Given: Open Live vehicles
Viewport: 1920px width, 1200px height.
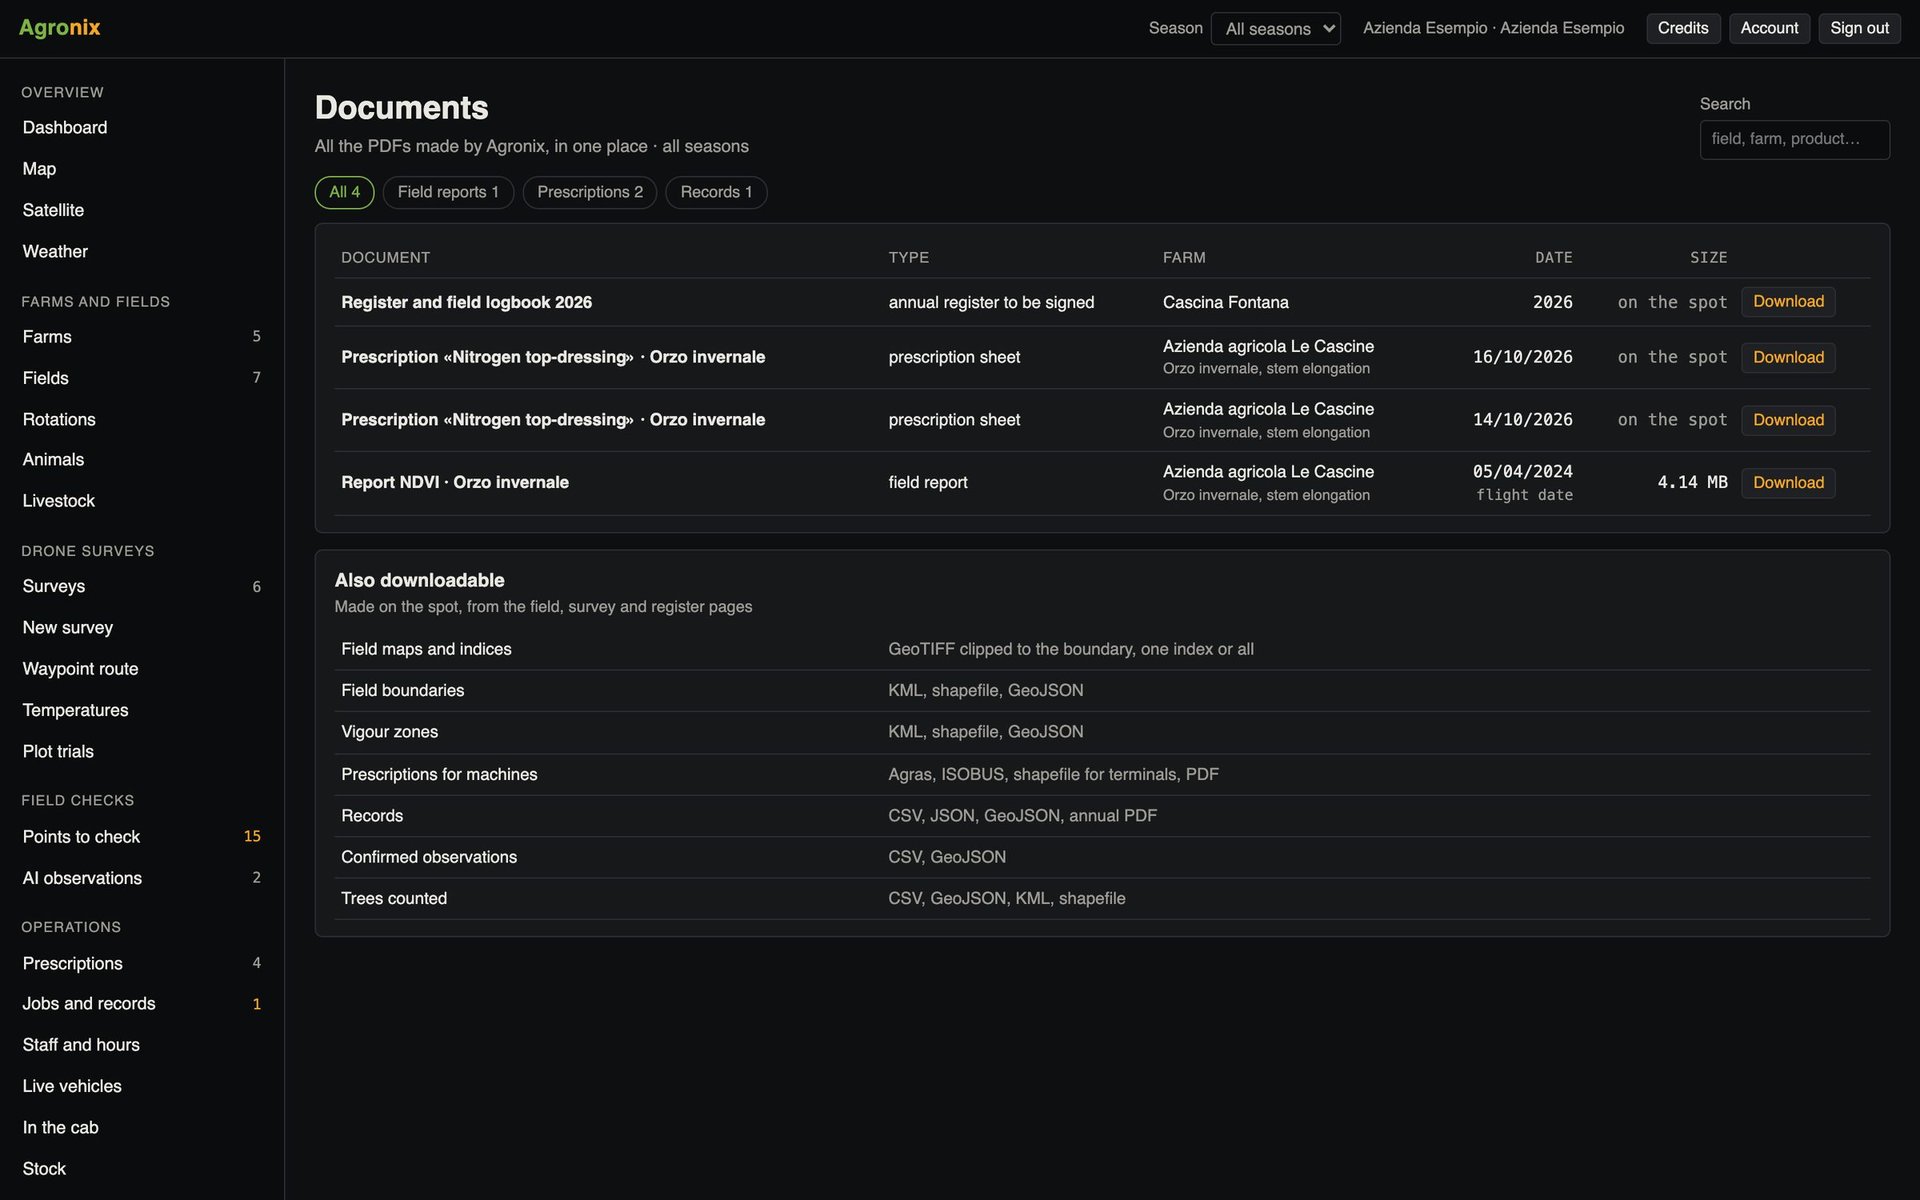Looking at the screenshot, I should pos(142,1086).
